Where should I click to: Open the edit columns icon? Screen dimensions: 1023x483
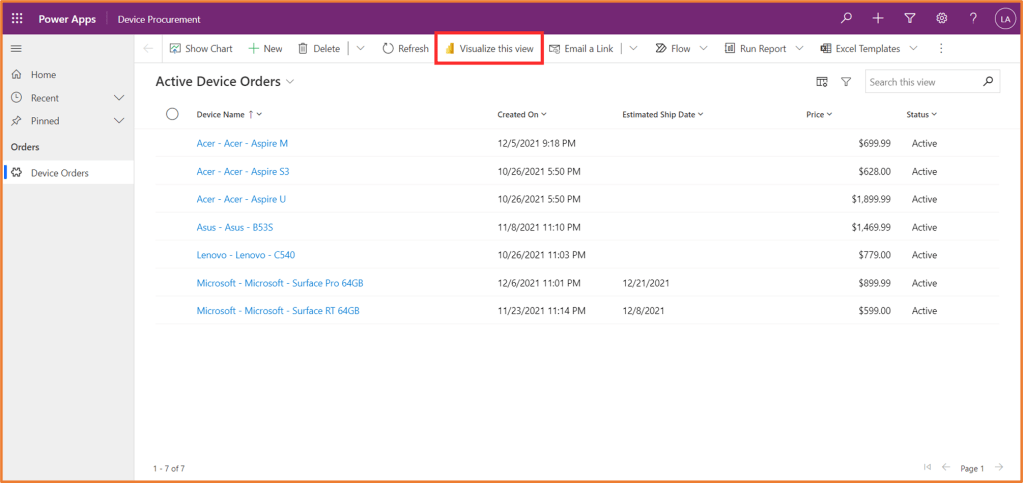[822, 82]
